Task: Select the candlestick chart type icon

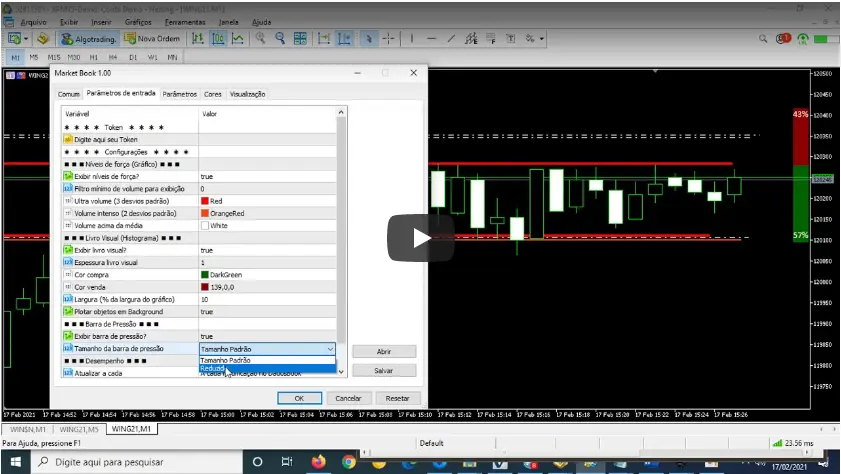Action: (x=217, y=39)
